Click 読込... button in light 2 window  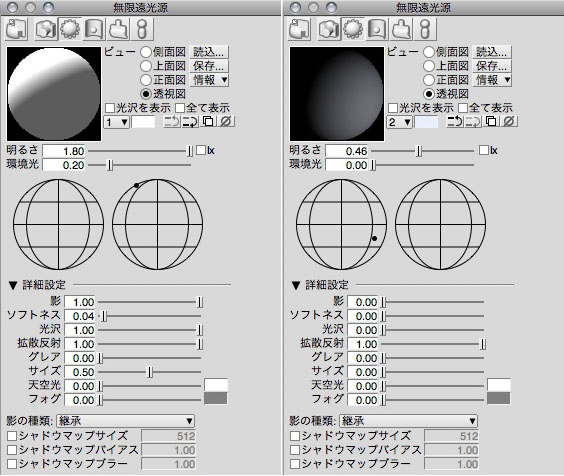491,52
